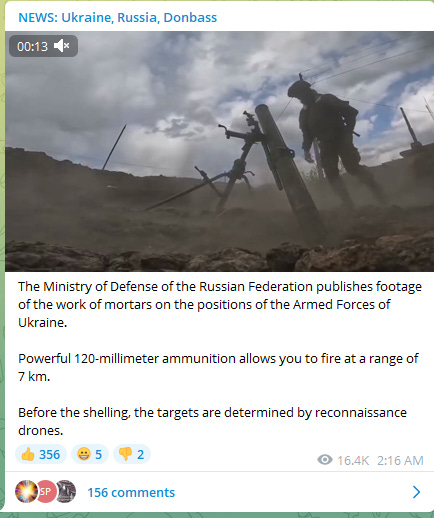
Task: Expand comments with the right chevron arrow
Action: (x=416, y=492)
